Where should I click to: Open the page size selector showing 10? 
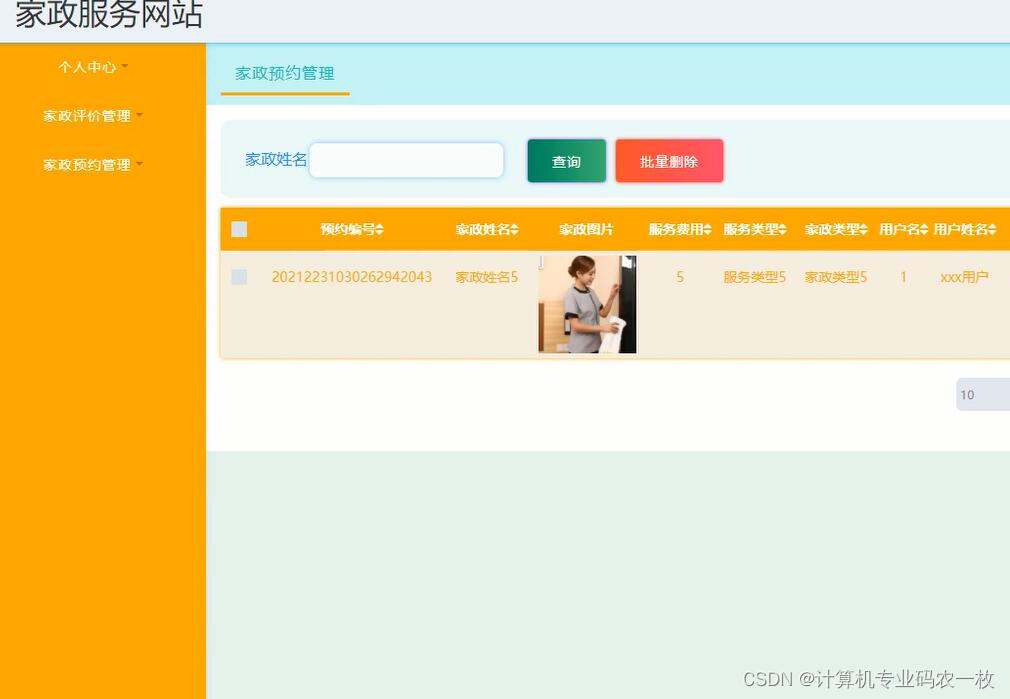(983, 394)
